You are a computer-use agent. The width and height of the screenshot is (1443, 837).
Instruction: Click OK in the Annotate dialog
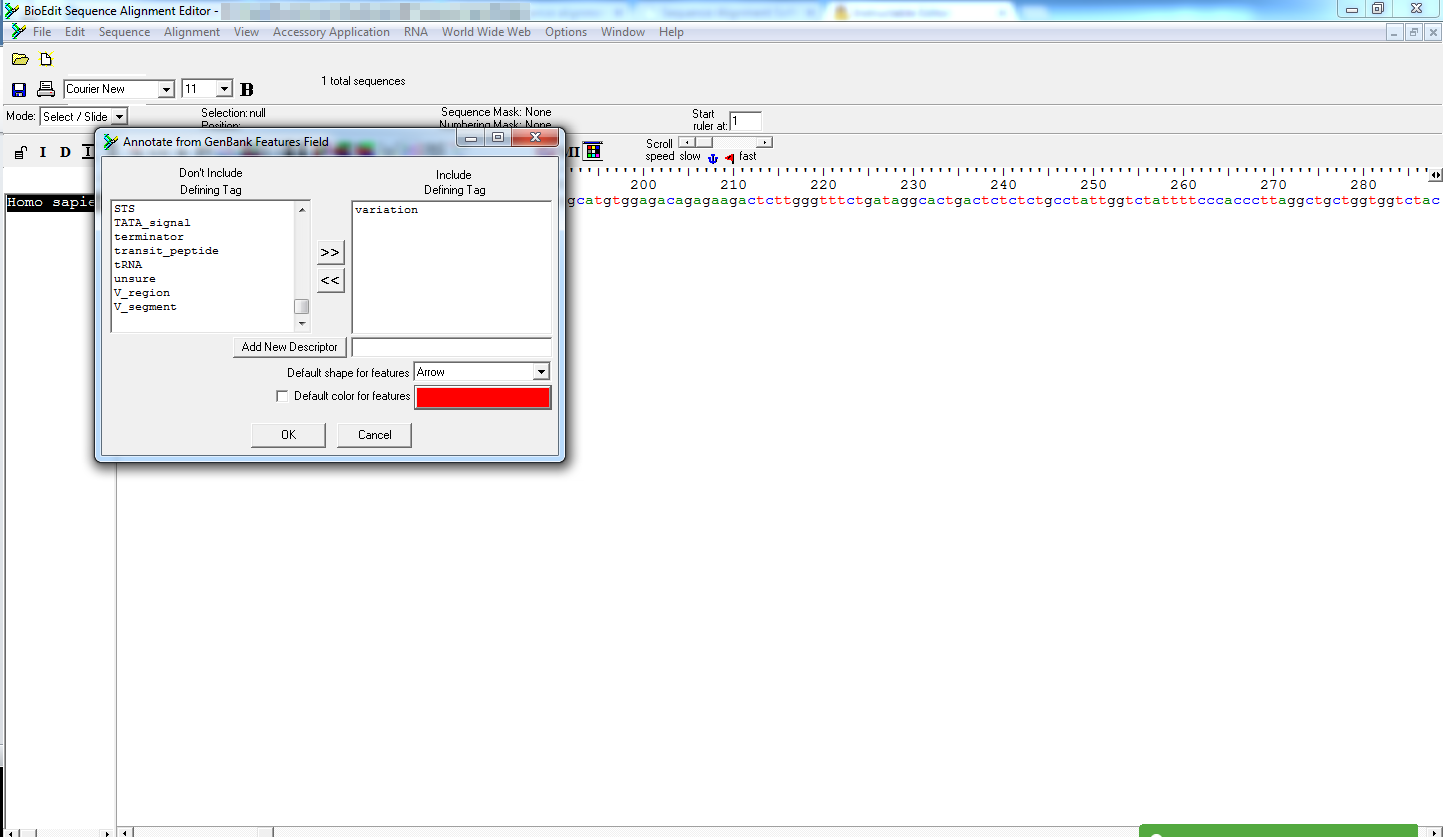point(288,435)
